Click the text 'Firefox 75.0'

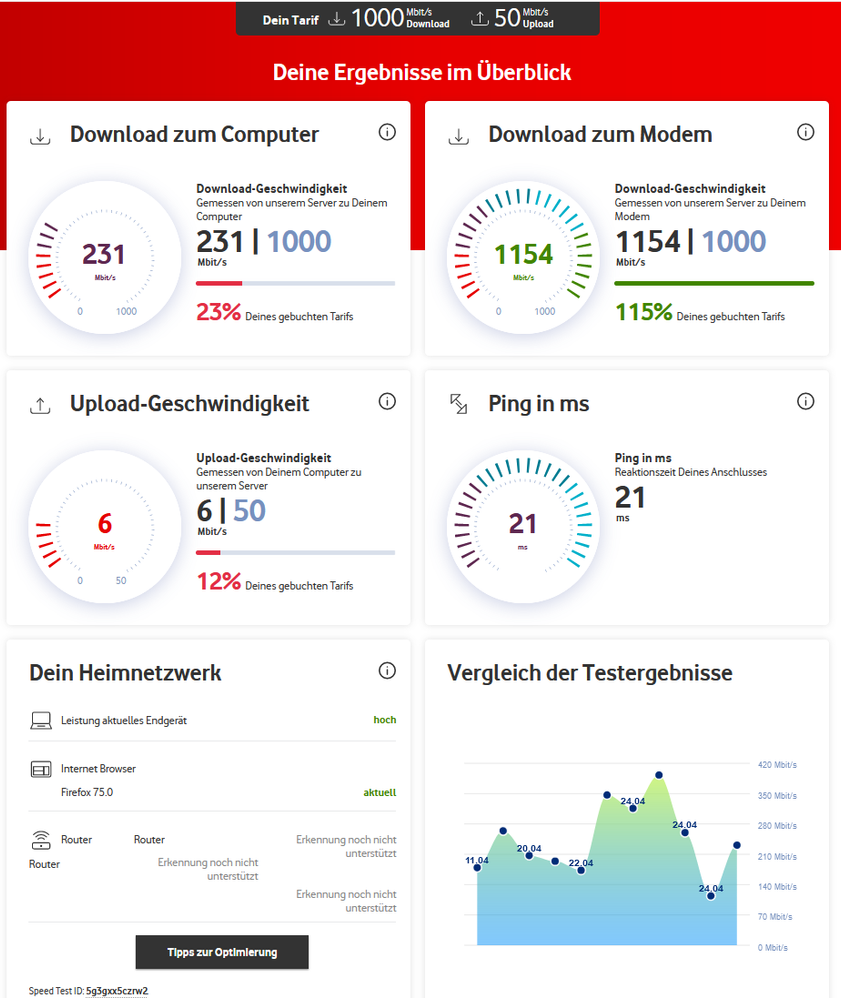(87, 792)
